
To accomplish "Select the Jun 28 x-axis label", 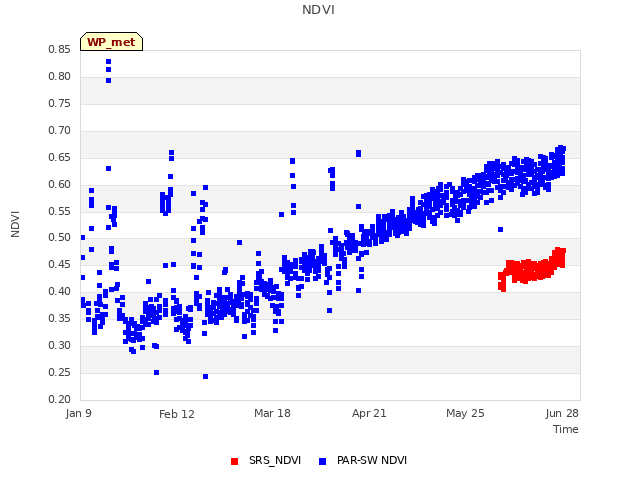I will pos(562,413).
